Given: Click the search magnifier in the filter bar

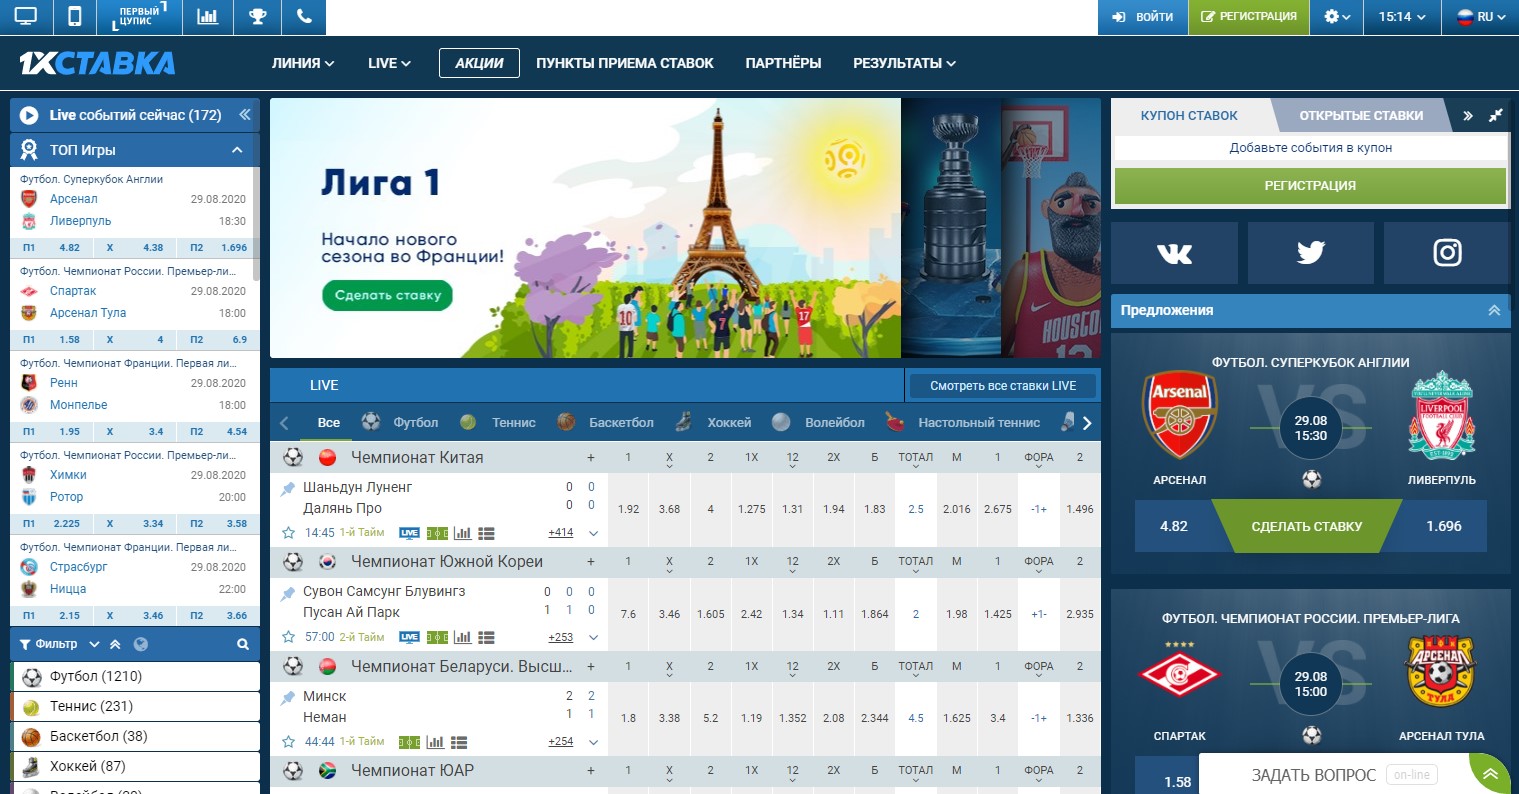Looking at the screenshot, I should (x=242, y=645).
